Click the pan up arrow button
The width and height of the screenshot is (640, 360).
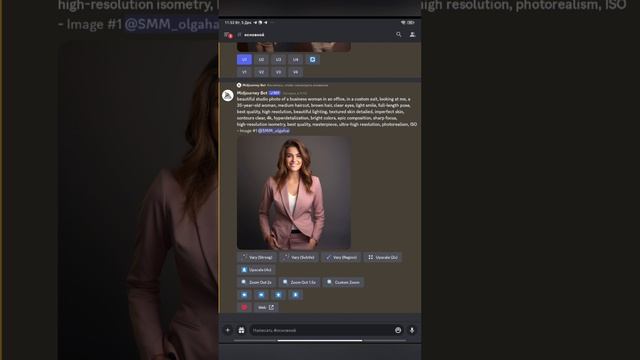[x=278, y=295]
